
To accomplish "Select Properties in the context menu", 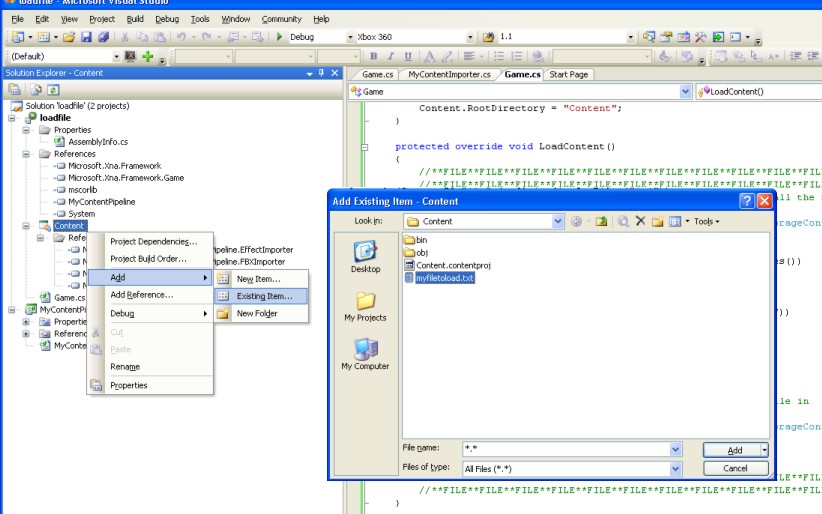I will (x=128, y=385).
